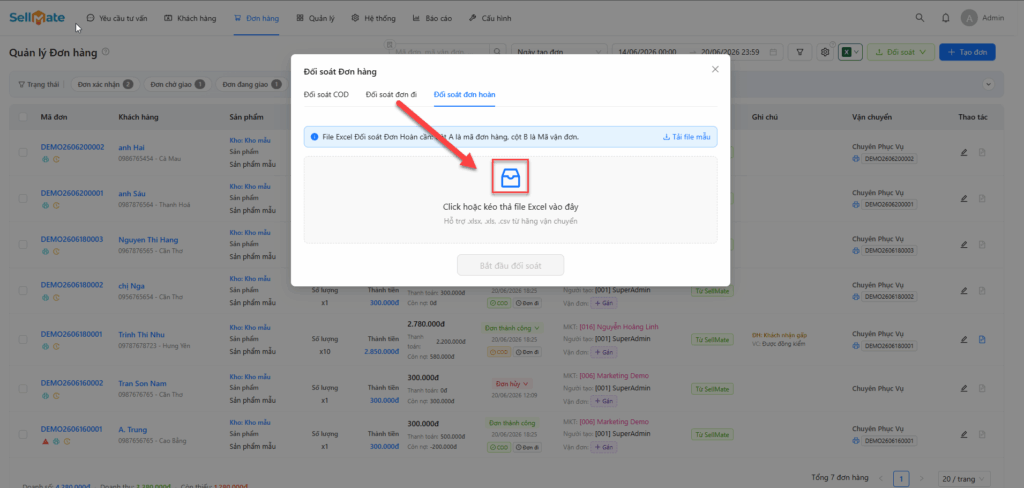1024x488 pixels.
Task: Open the Quản lý menu
Action: click(315, 18)
